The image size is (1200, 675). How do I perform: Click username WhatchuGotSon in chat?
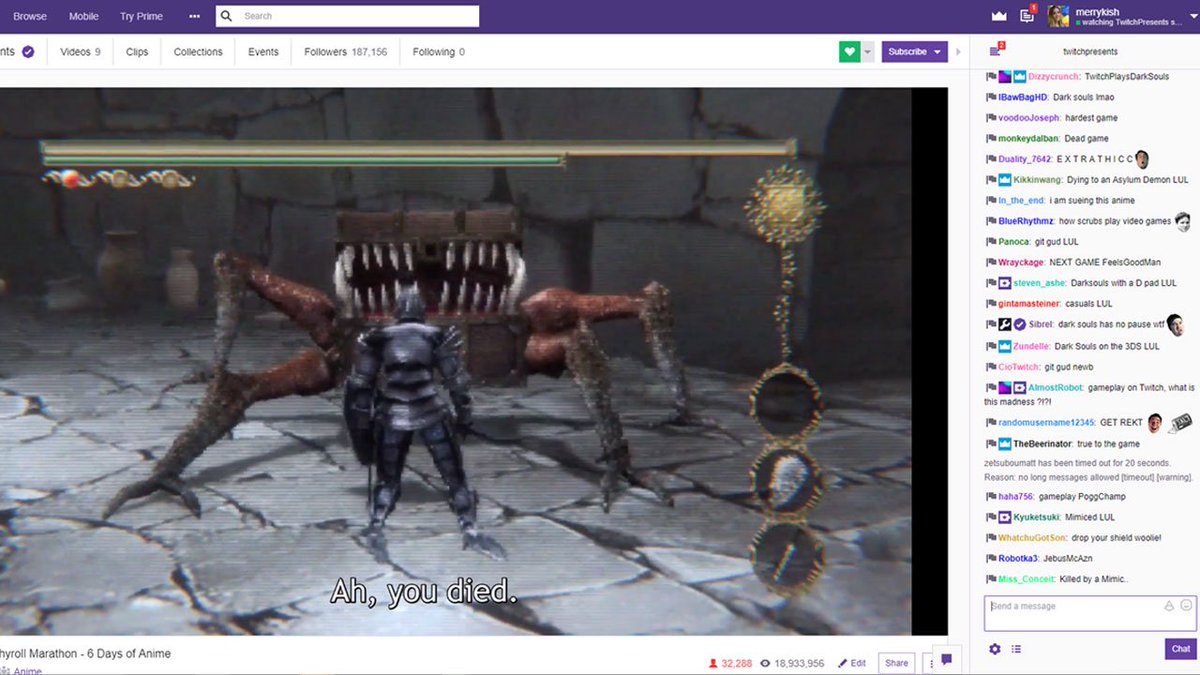[x=1033, y=538]
